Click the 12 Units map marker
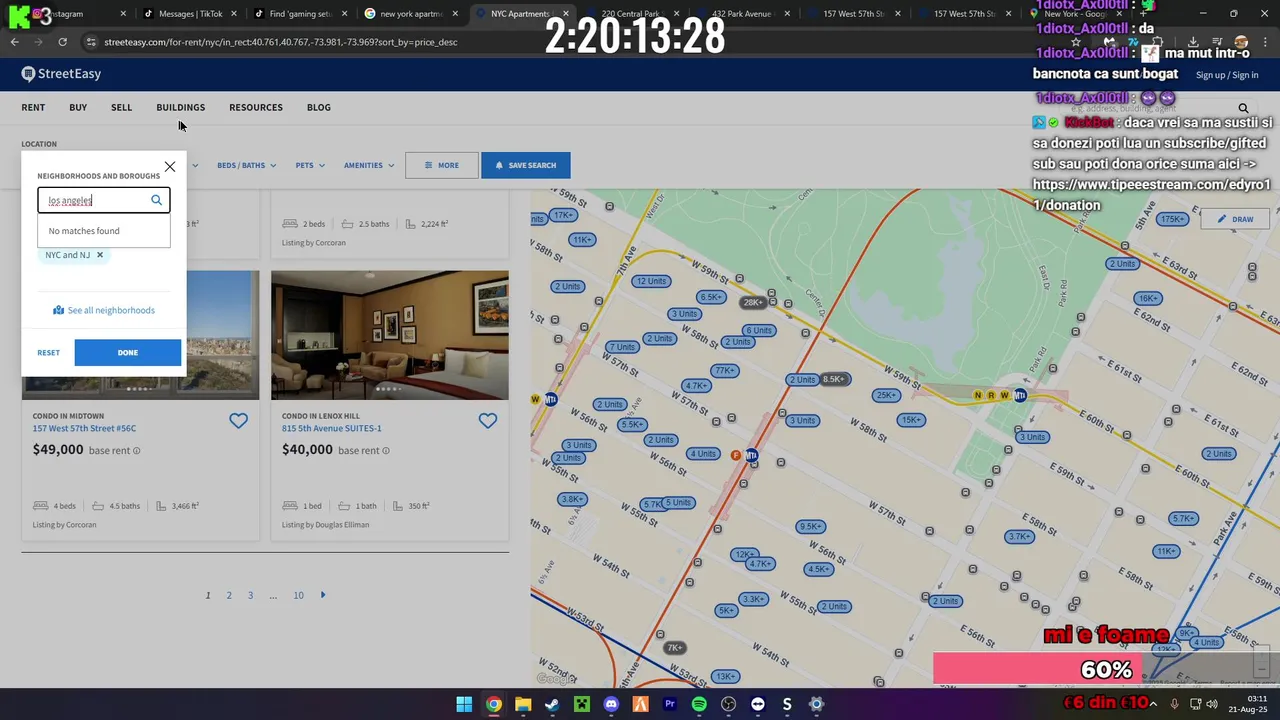 point(651,281)
